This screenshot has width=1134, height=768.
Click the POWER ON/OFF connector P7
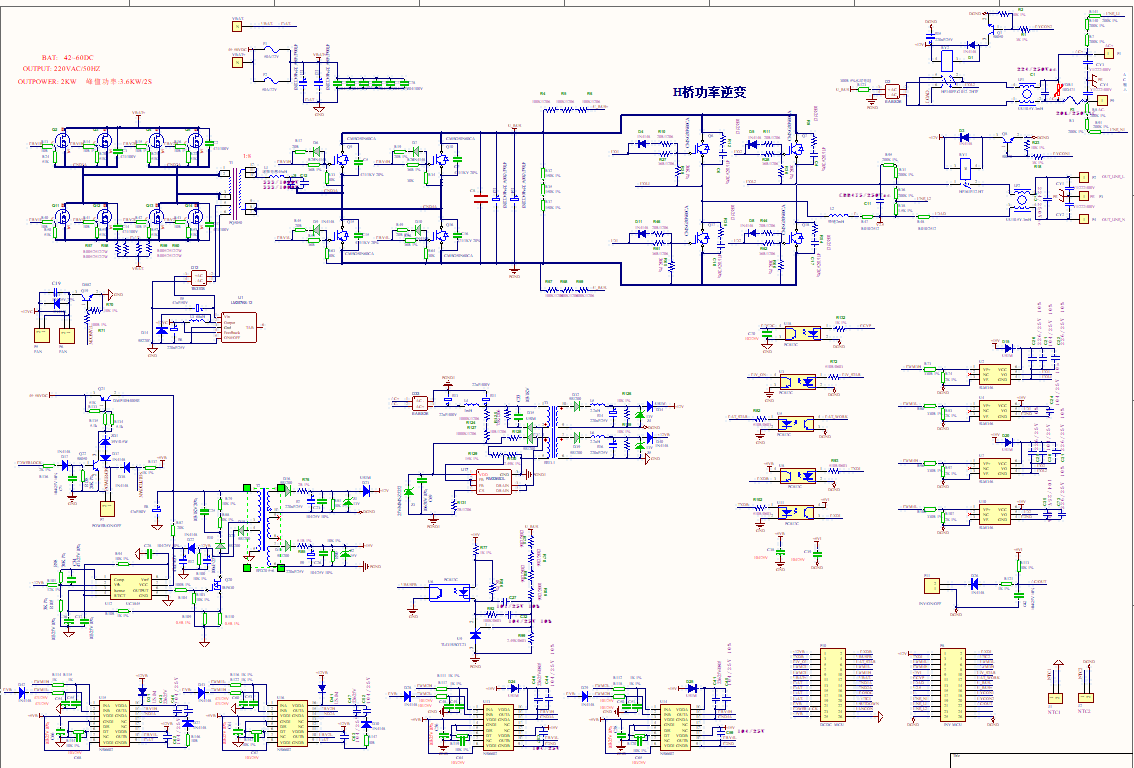pos(107,509)
